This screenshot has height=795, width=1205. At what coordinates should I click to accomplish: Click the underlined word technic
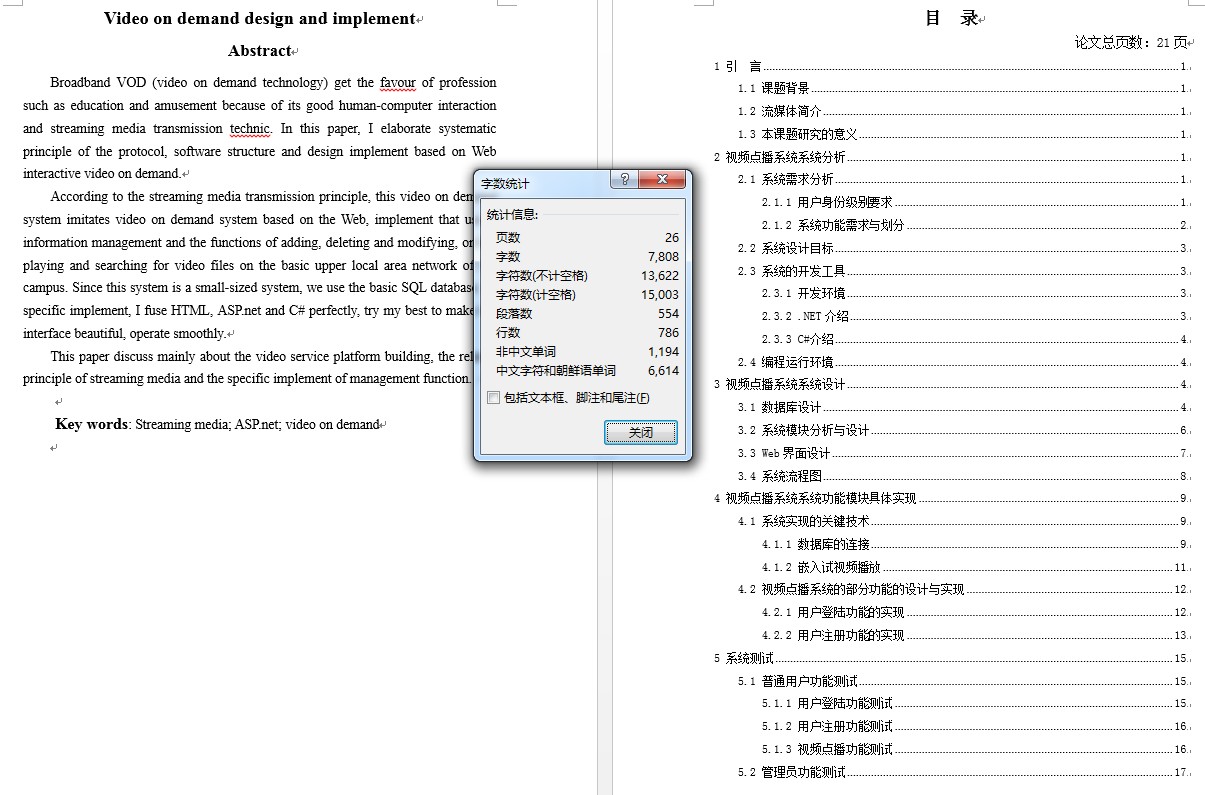[250, 128]
